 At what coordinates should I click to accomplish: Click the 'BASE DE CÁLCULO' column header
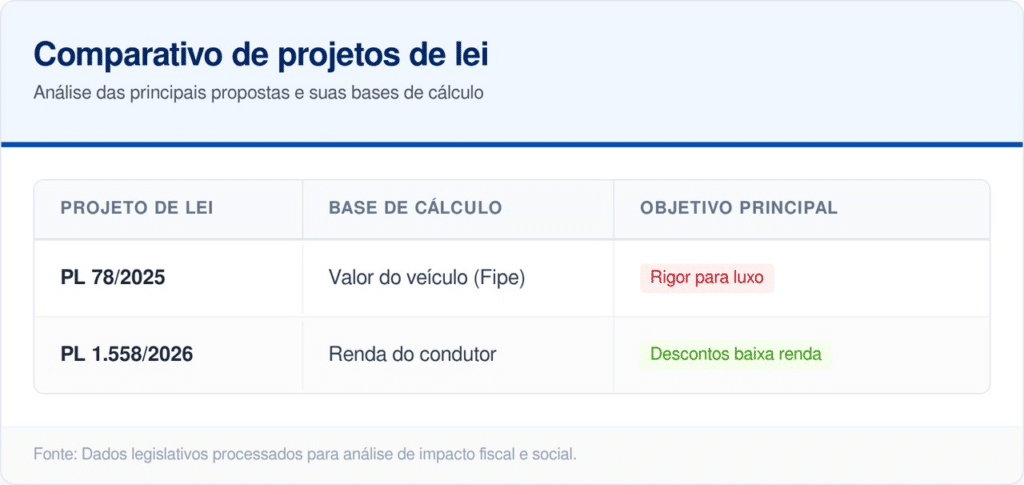tap(415, 208)
